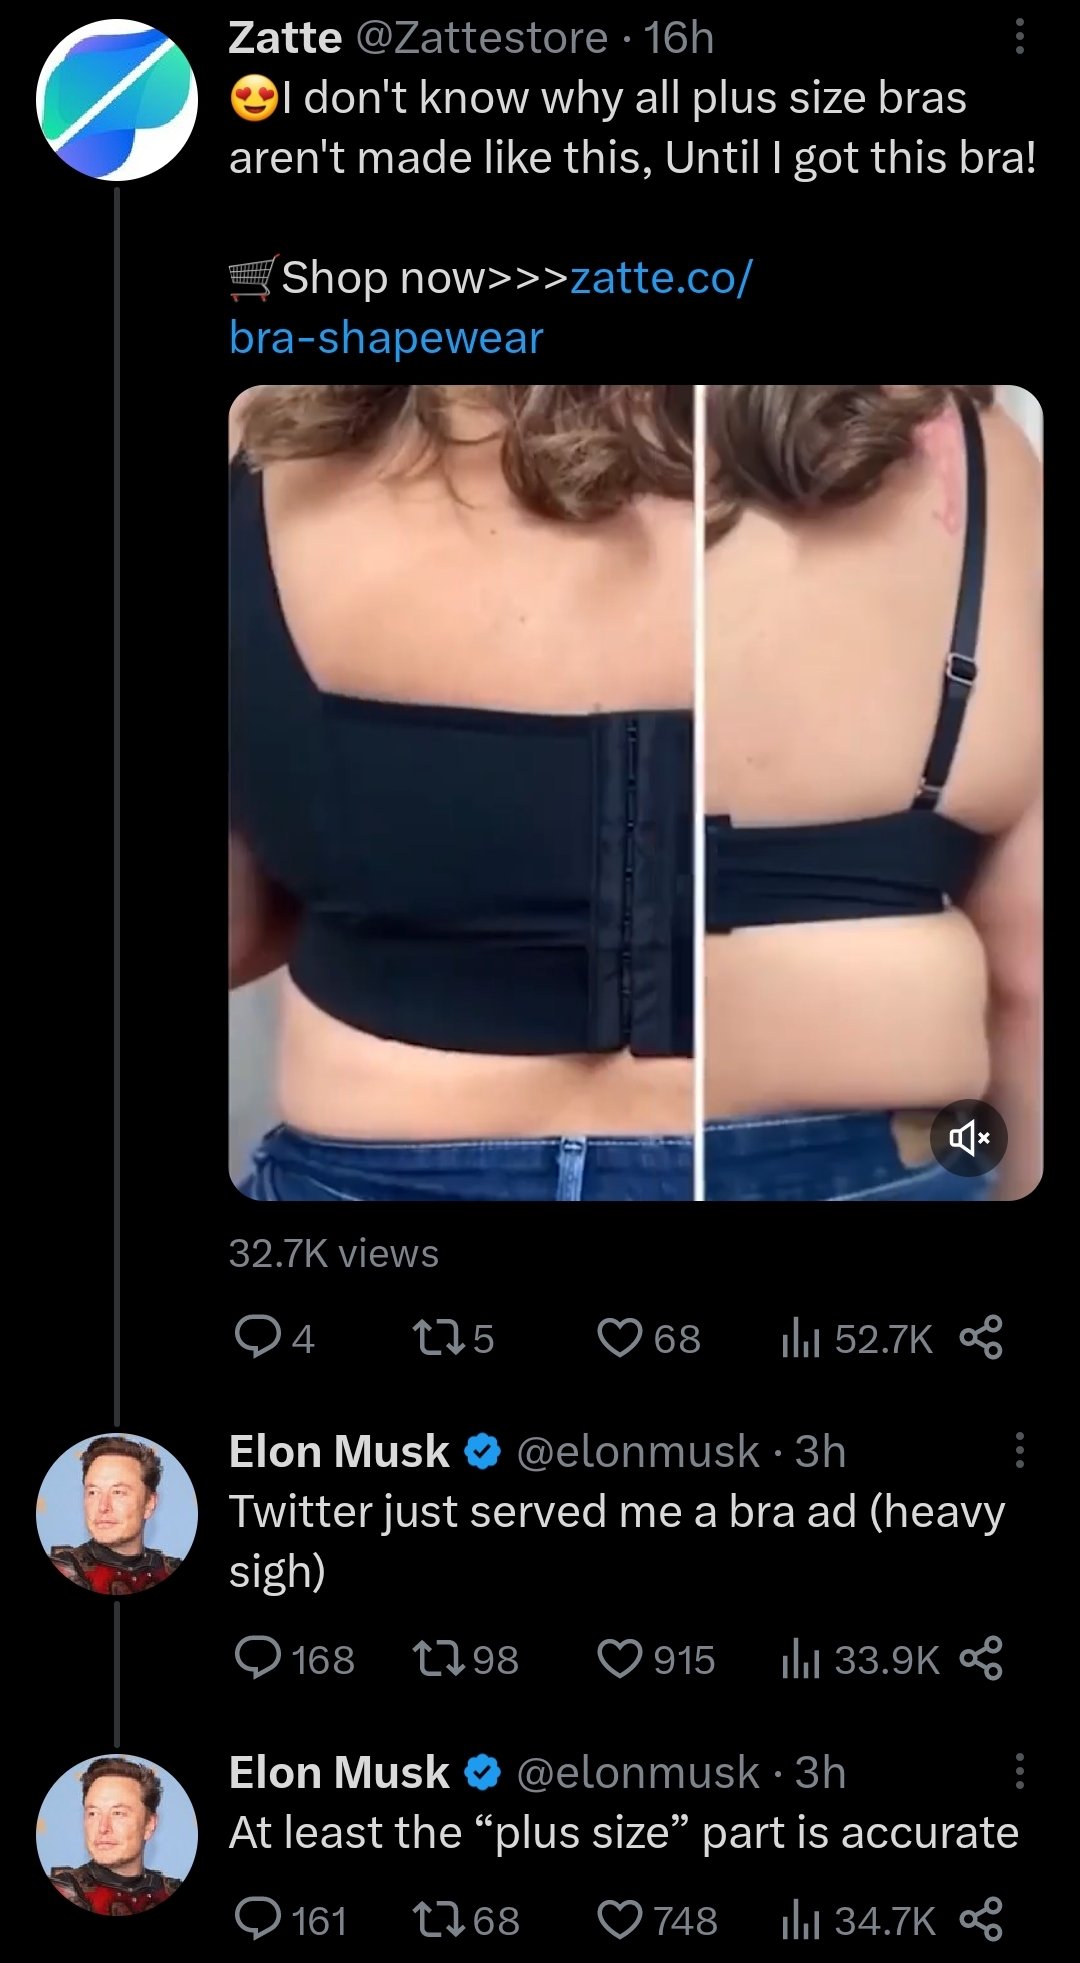Like the 'plus size part is accurate' tweet

(619, 1920)
